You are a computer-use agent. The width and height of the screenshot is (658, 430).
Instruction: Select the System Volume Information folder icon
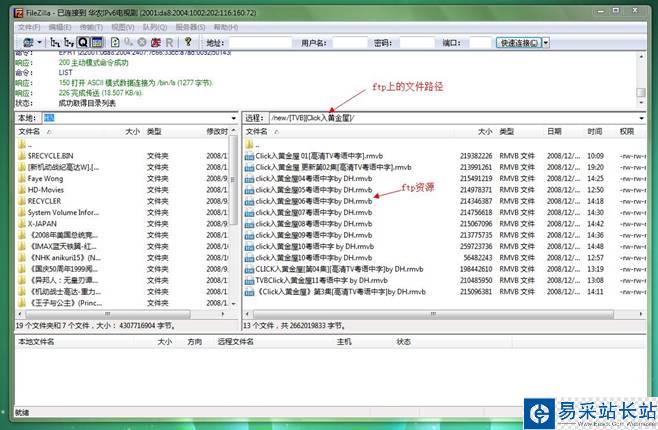22,213
